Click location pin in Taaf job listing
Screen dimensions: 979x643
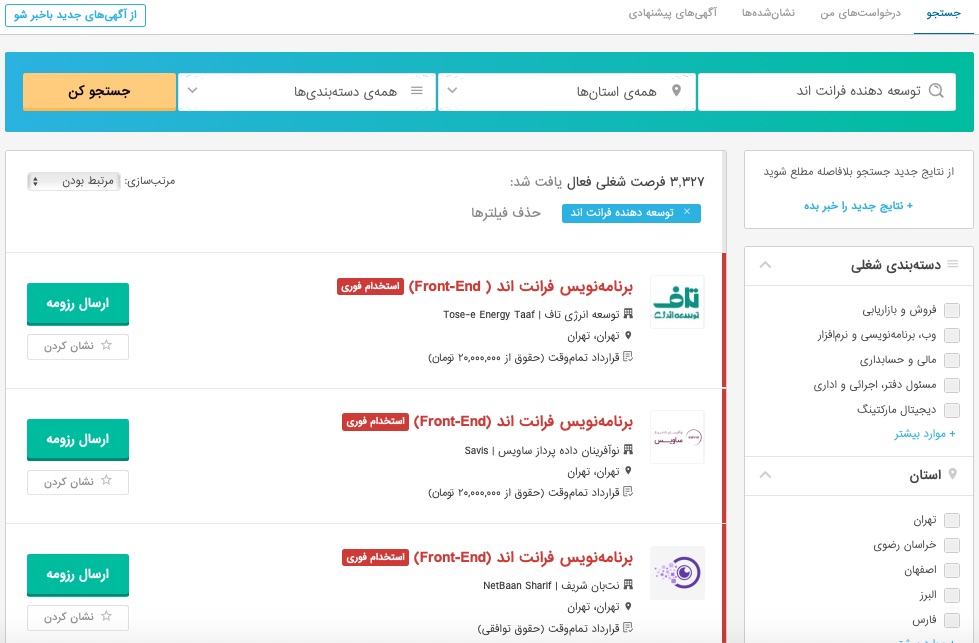[628, 335]
